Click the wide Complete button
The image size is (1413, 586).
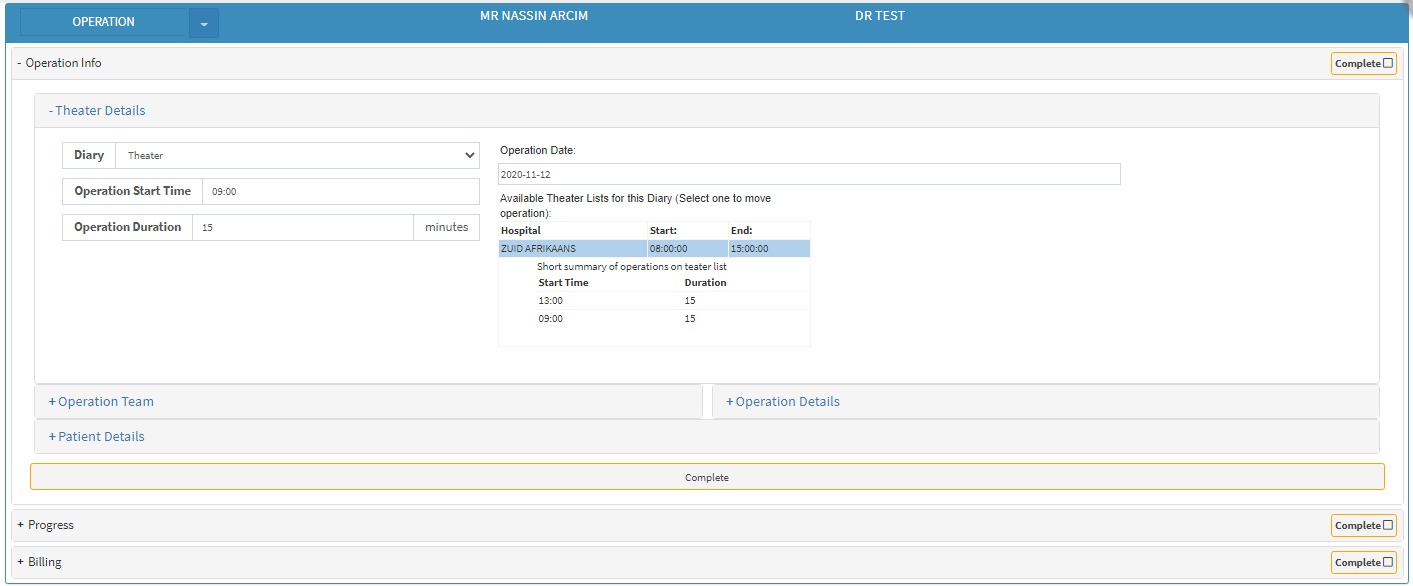pos(707,477)
